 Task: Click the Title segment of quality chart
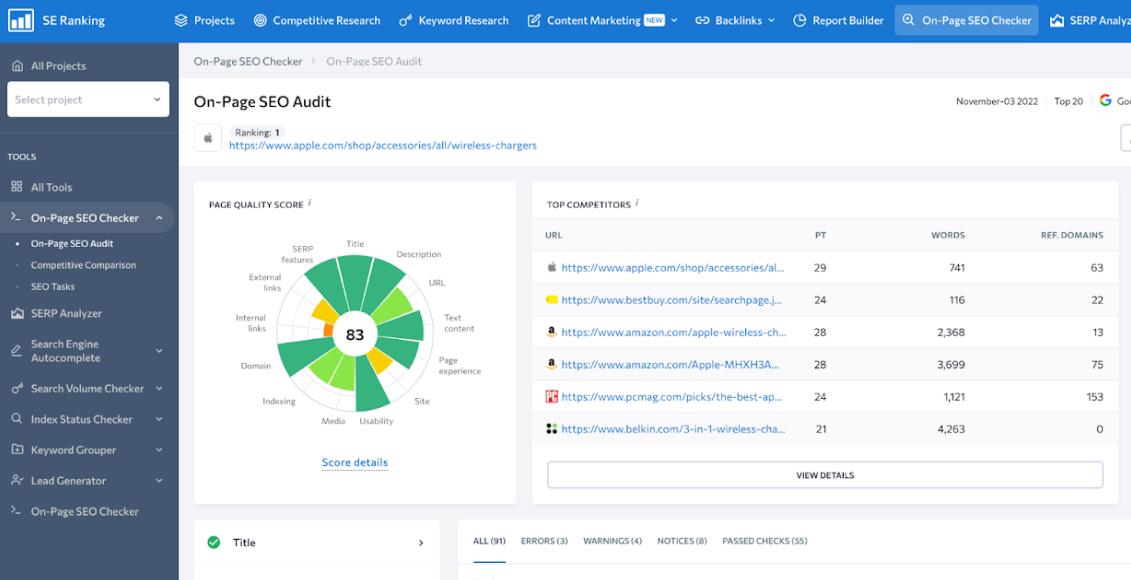[x=356, y=281]
